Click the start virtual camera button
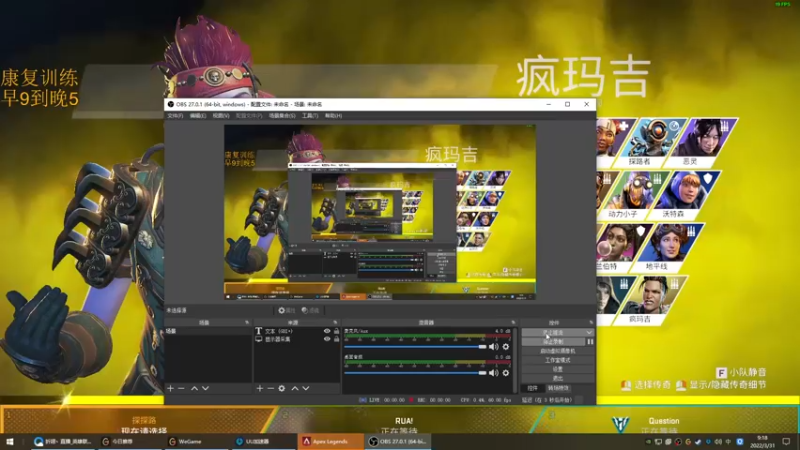This screenshot has width=800, height=450. (558, 351)
